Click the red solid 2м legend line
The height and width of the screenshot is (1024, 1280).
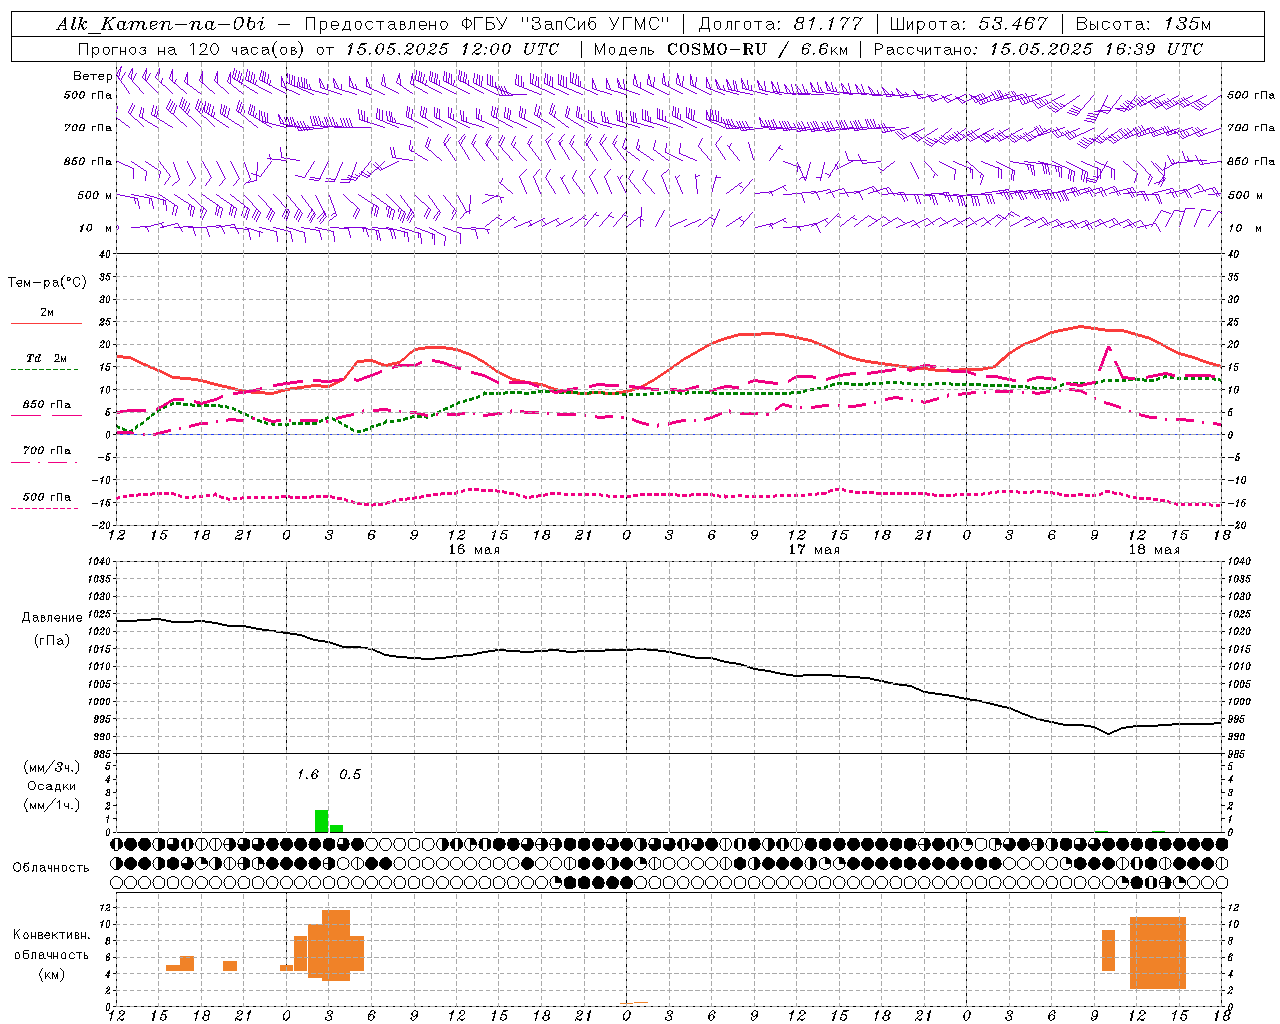pos(46,324)
